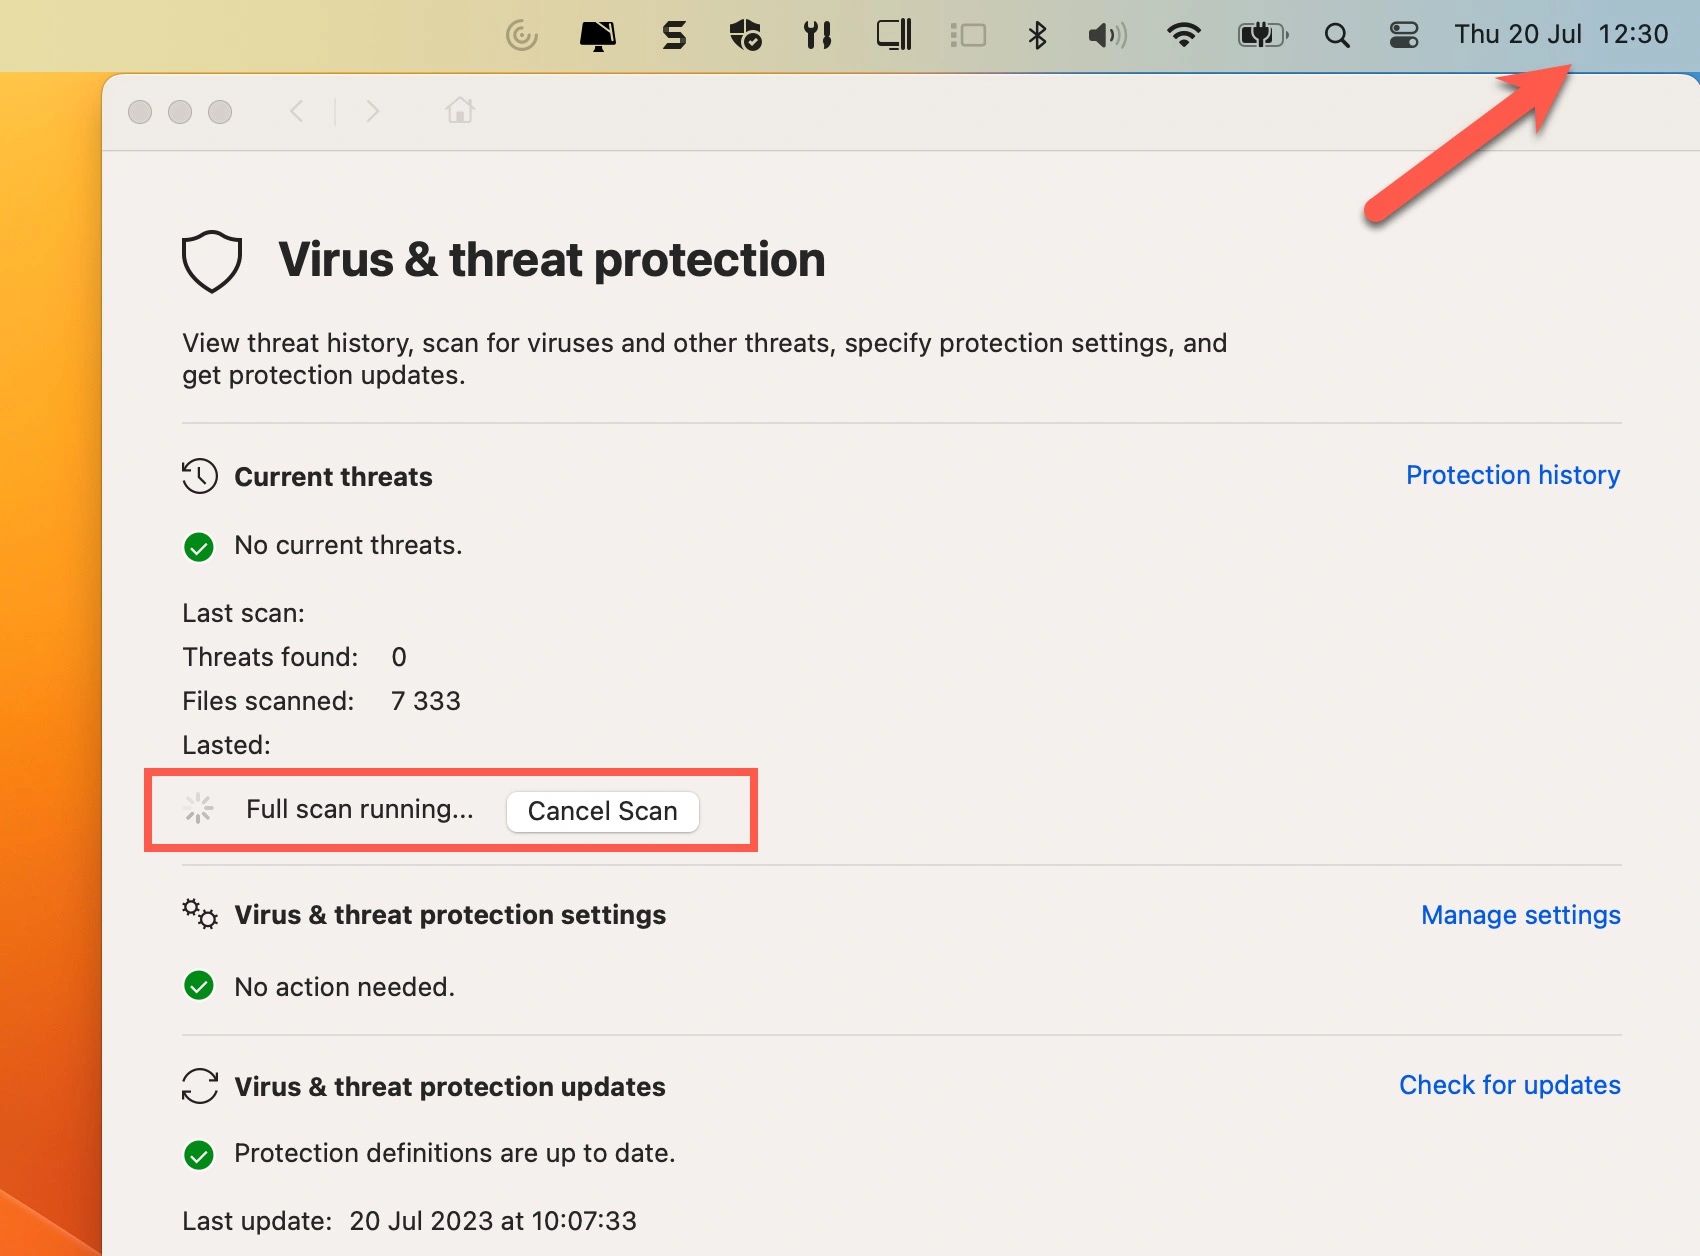Go forward using the right chevron
The height and width of the screenshot is (1256, 1700).
(372, 111)
